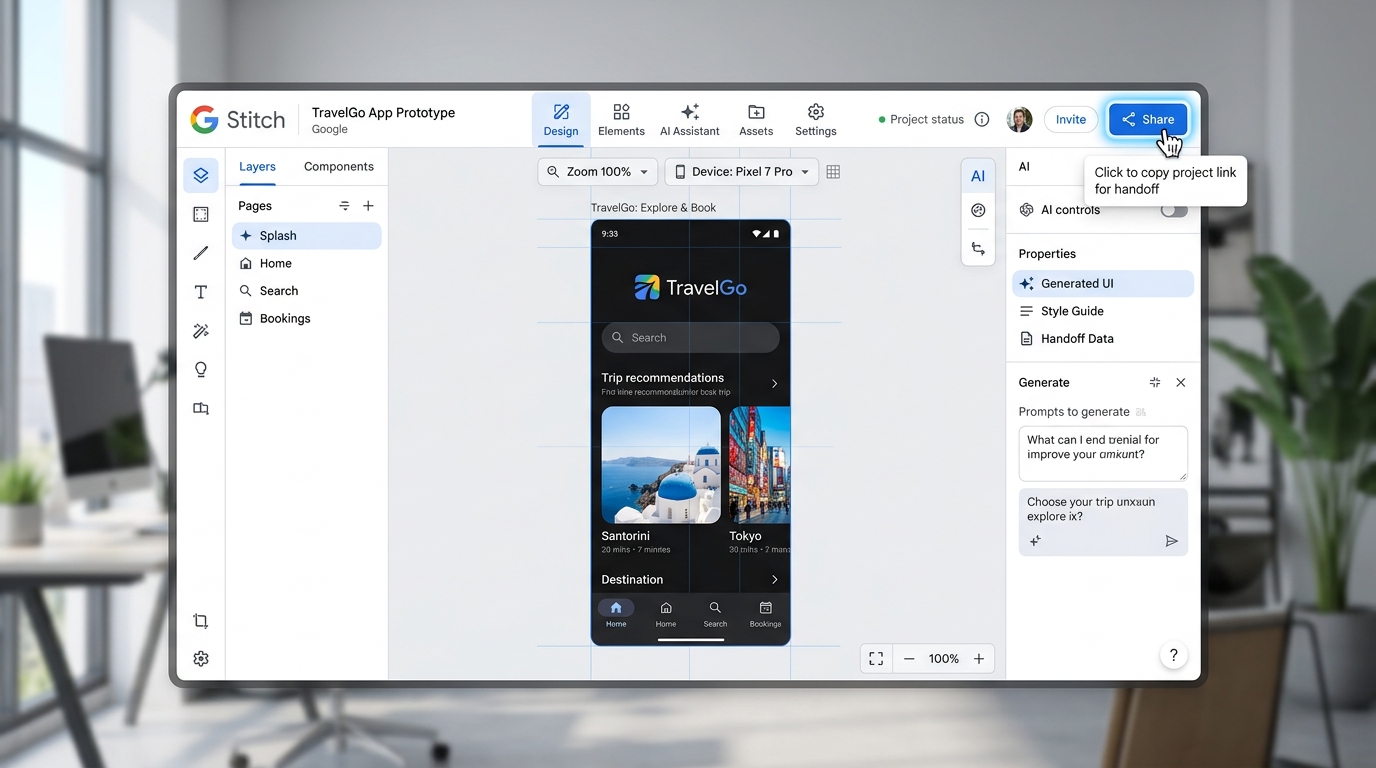The height and width of the screenshot is (768, 1376).
Task: Tap Bookings in phone bottom navigation
Action: pos(765,614)
